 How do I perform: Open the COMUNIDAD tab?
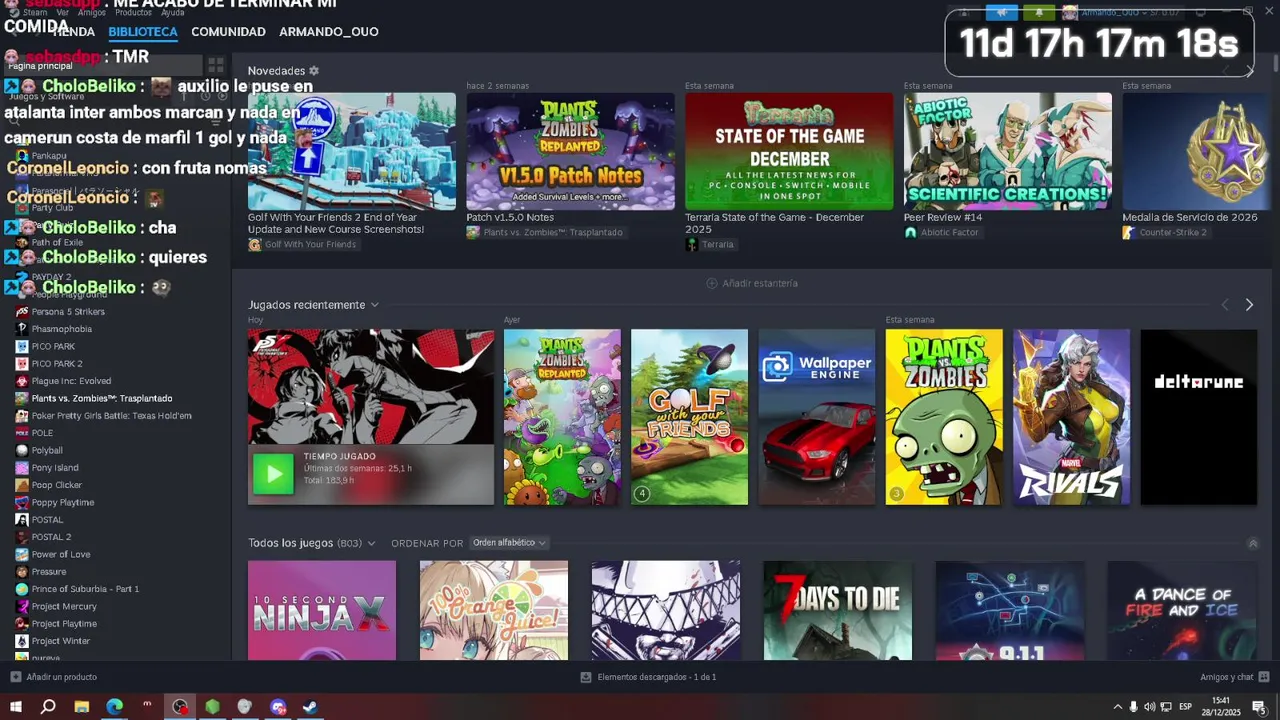(228, 32)
